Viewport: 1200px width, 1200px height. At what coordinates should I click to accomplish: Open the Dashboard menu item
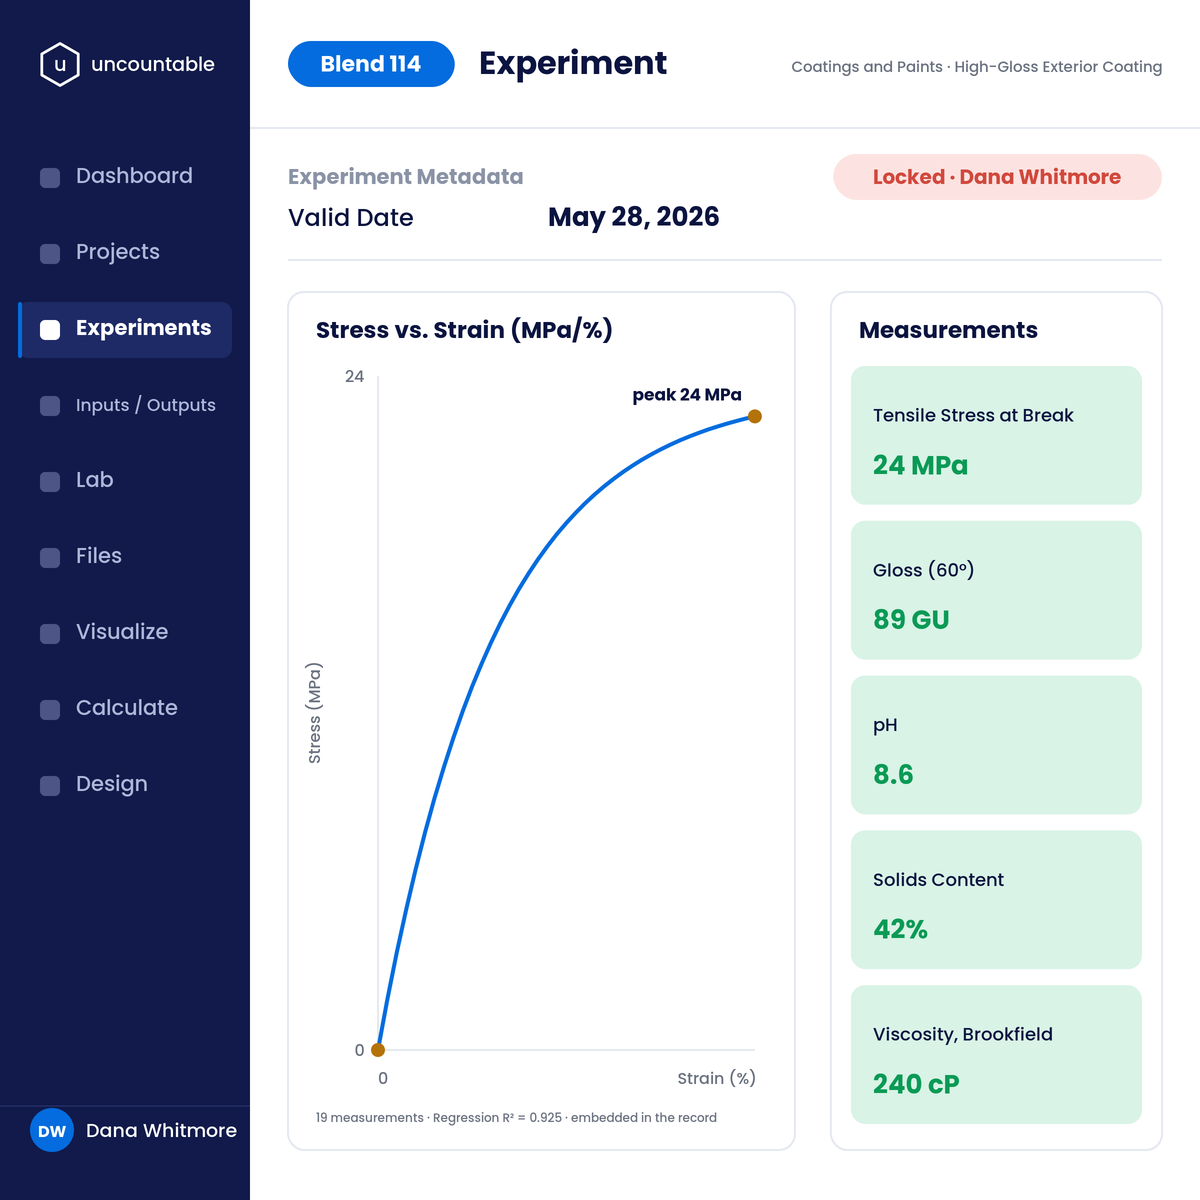coord(125,176)
